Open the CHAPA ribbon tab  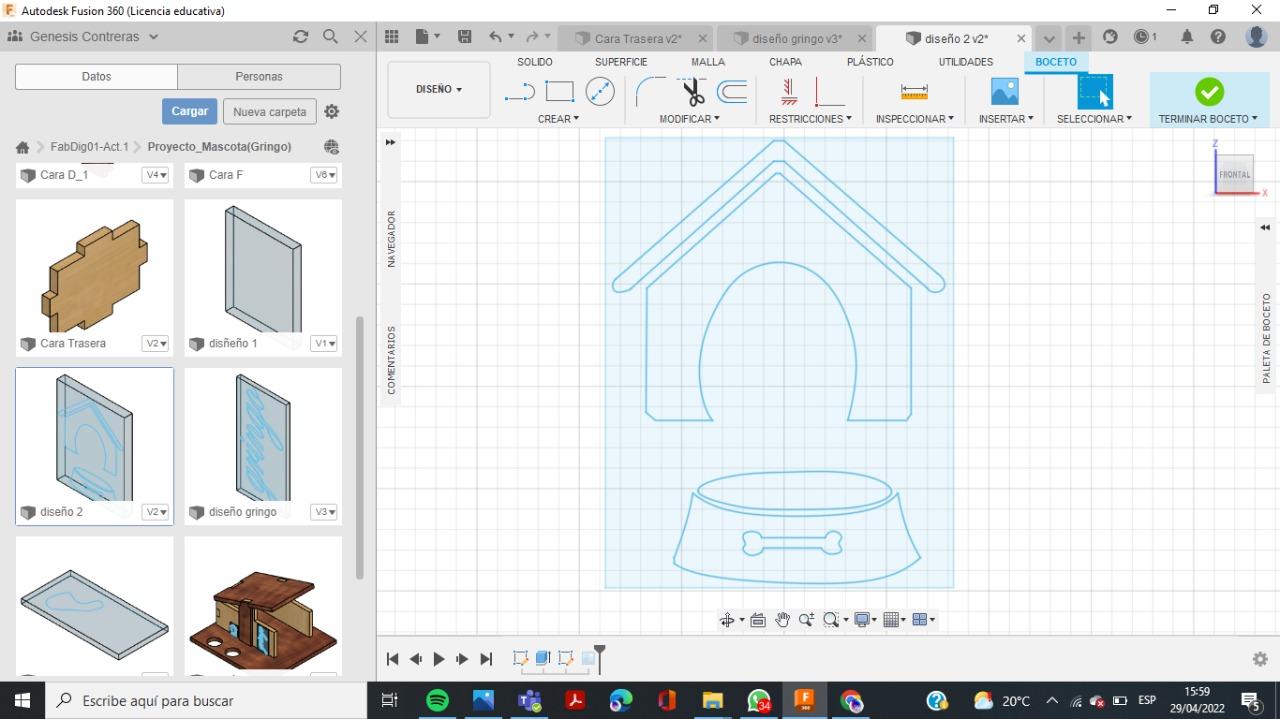[x=785, y=62]
